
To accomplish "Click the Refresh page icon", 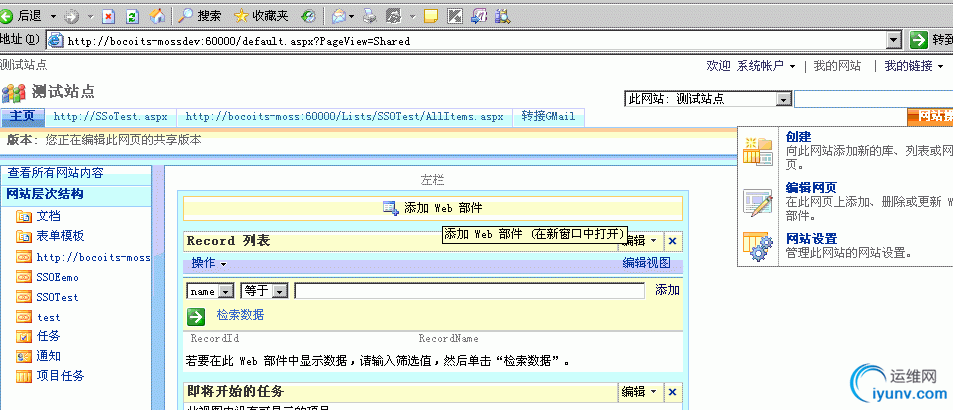I will click(132, 16).
